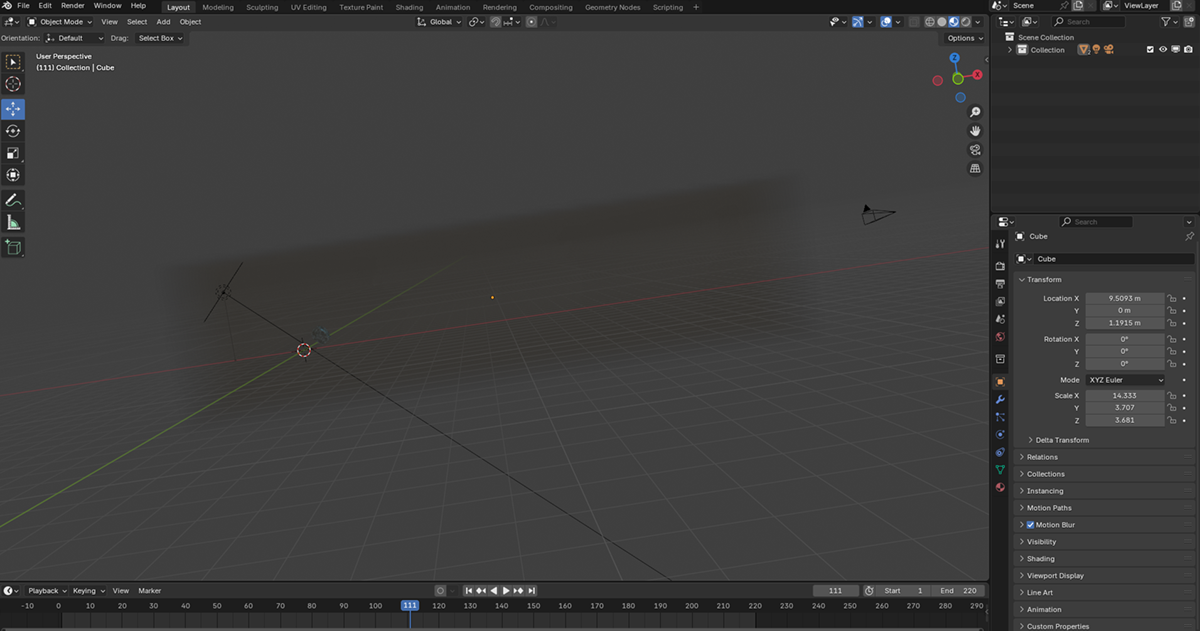Toggle camera view in viewport
This screenshot has height=631, width=1200.
(975, 150)
